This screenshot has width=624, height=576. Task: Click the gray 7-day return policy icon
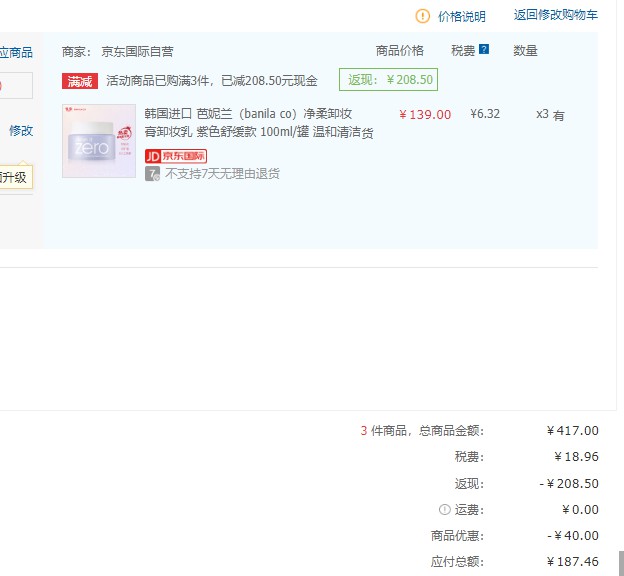(x=152, y=174)
